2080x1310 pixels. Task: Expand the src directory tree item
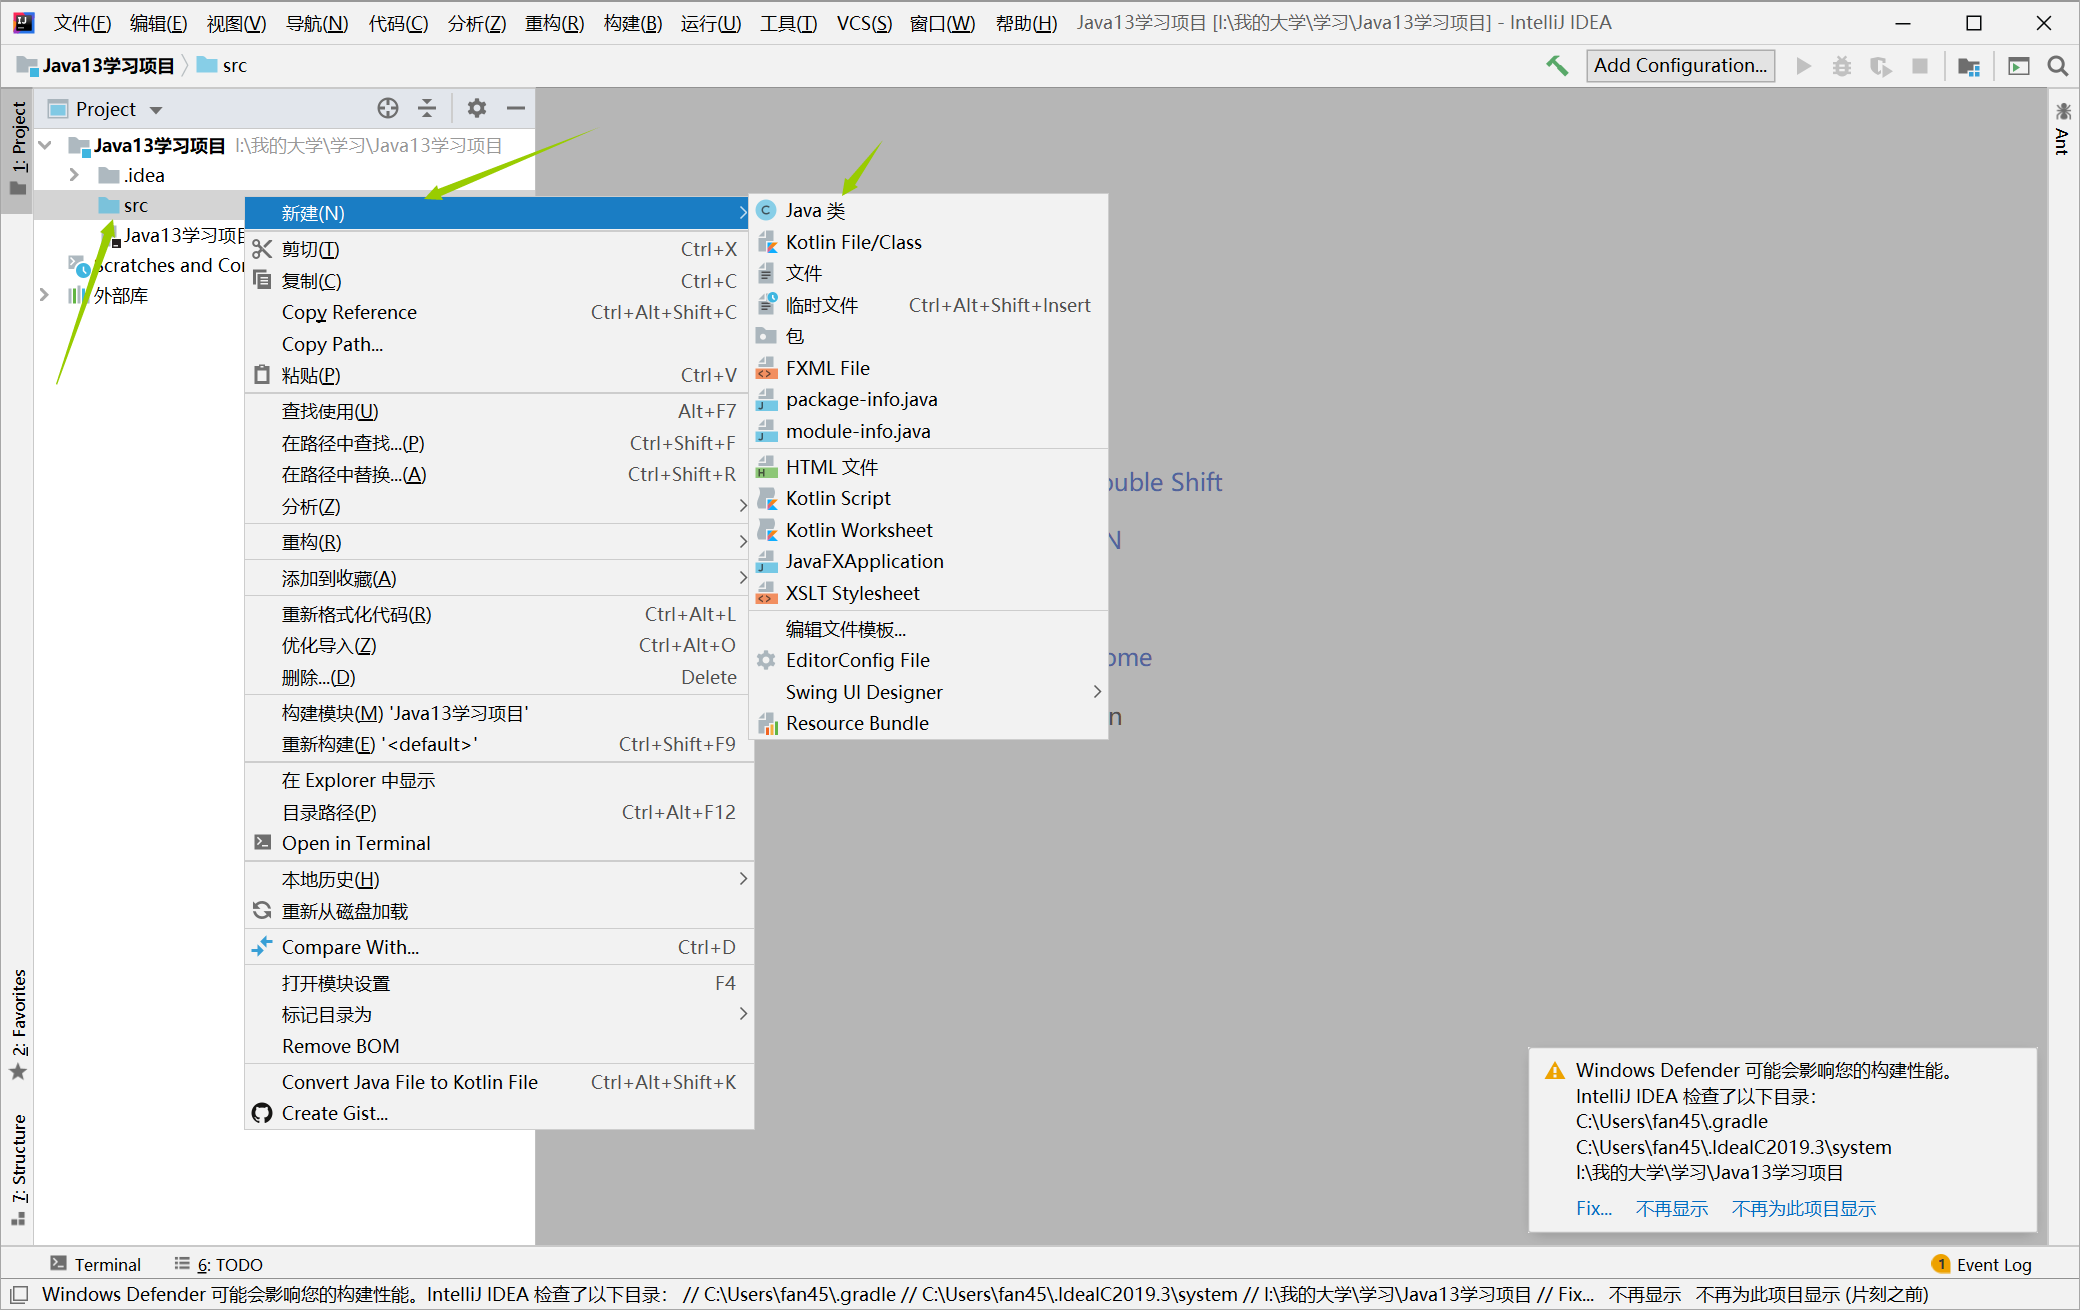[x=136, y=204]
